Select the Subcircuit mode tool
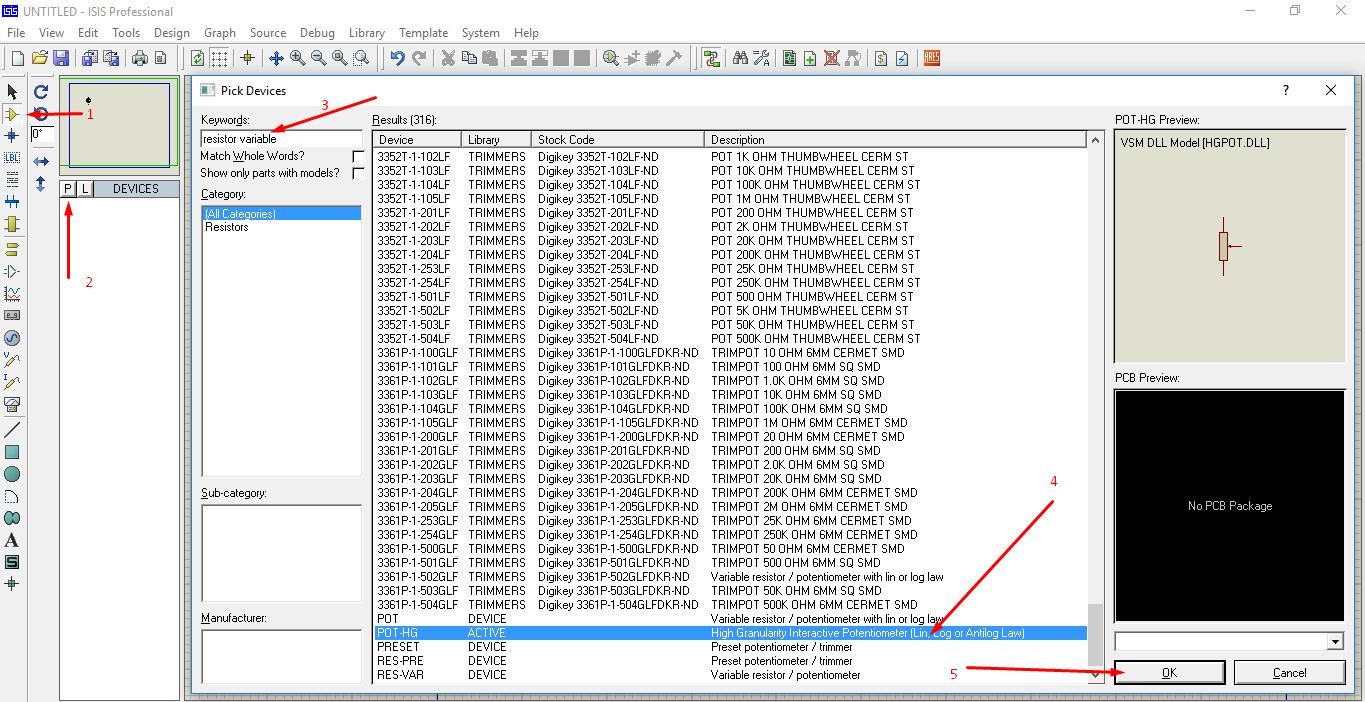This screenshot has height=702, width=1365. click(12, 224)
